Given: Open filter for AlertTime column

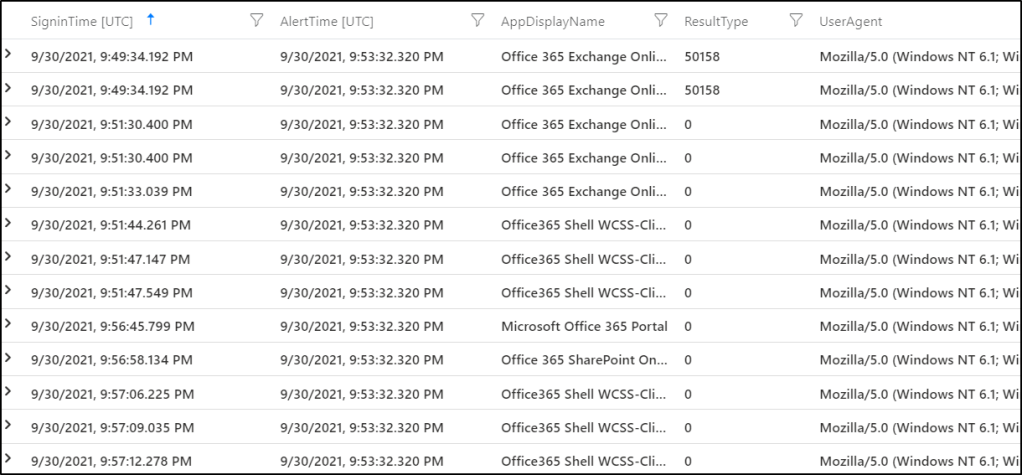Looking at the screenshot, I should (477, 20).
